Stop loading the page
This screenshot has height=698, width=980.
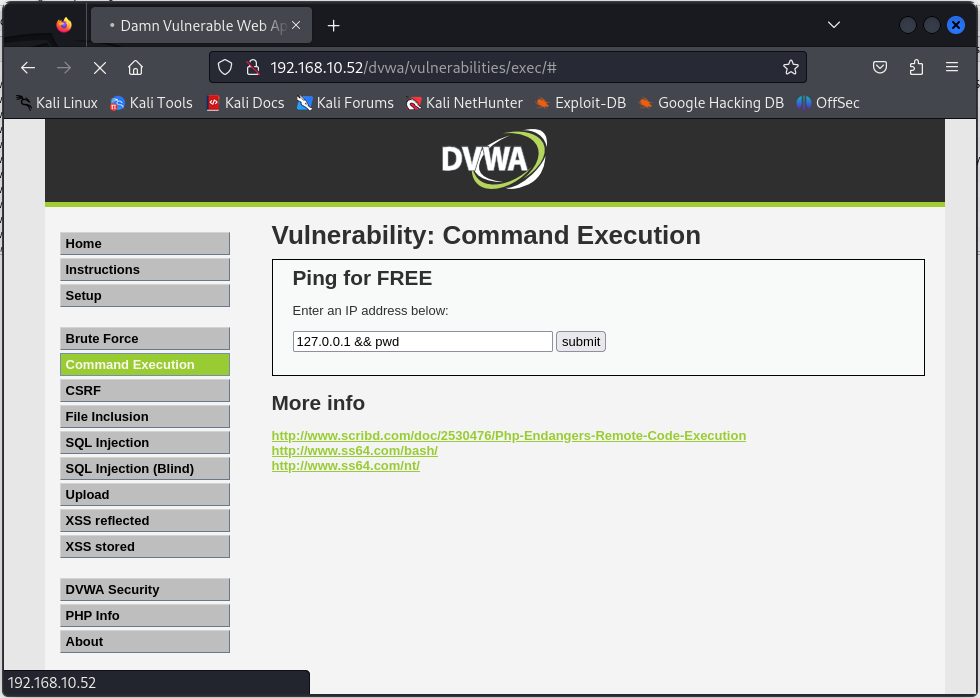[x=100, y=67]
